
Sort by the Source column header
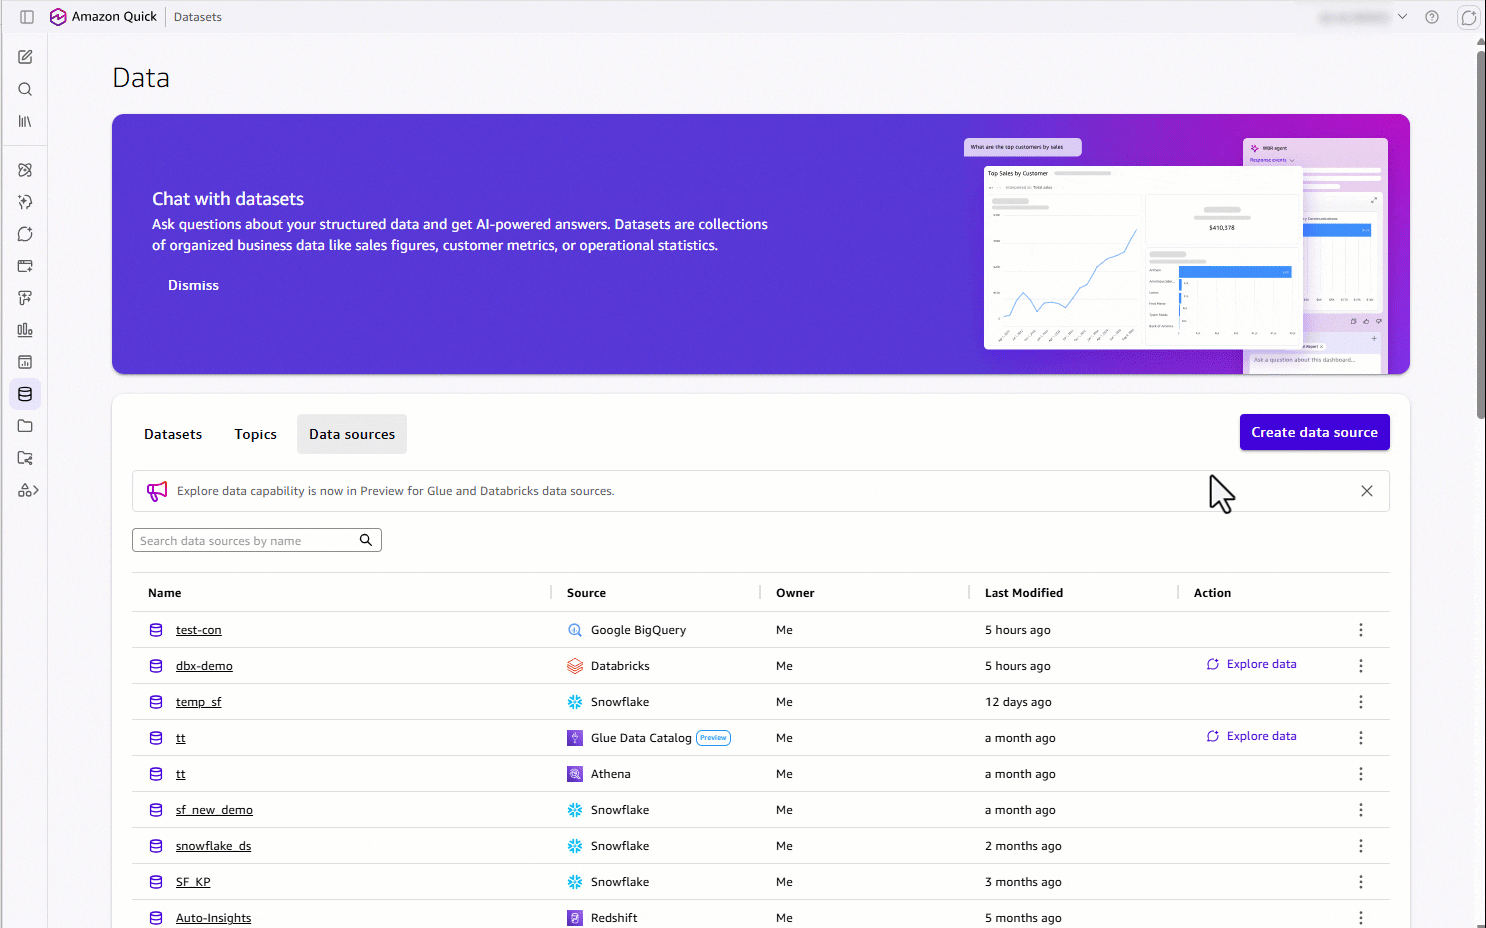click(x=586, y=593)
